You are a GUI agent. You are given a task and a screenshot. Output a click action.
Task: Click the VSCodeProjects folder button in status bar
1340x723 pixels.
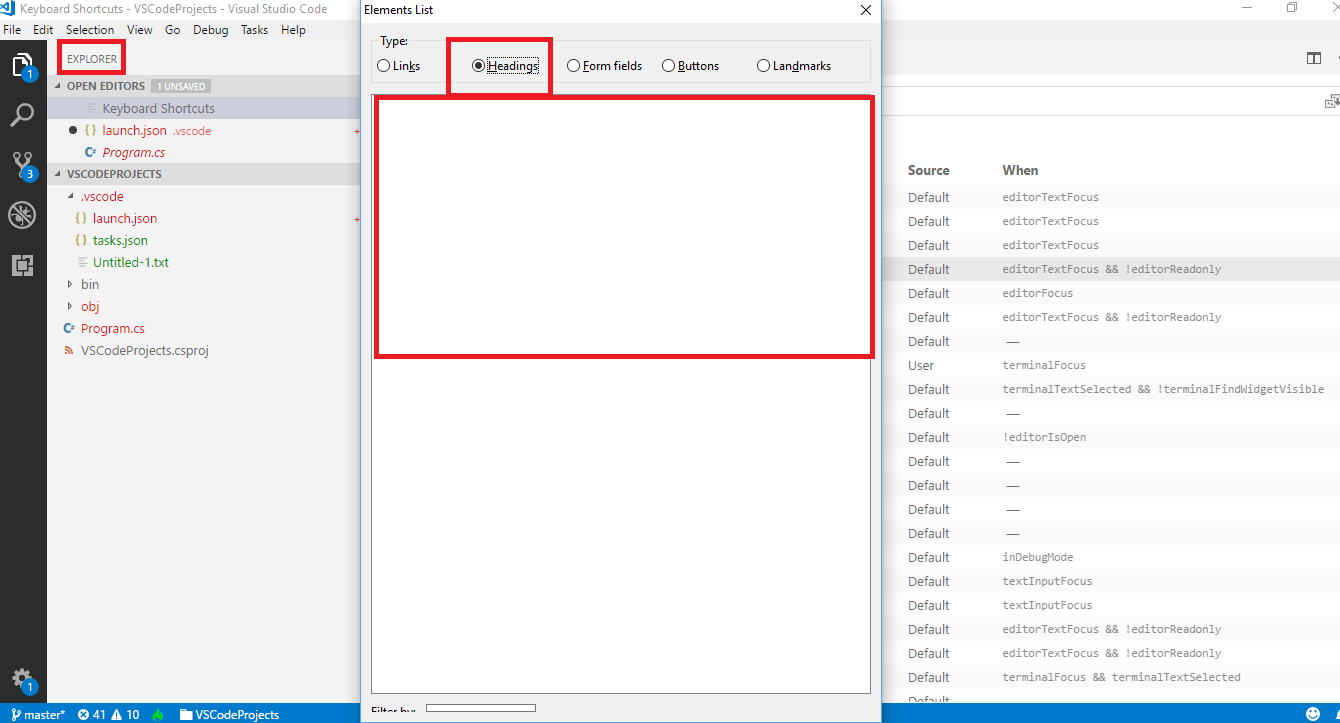(228, 714)
